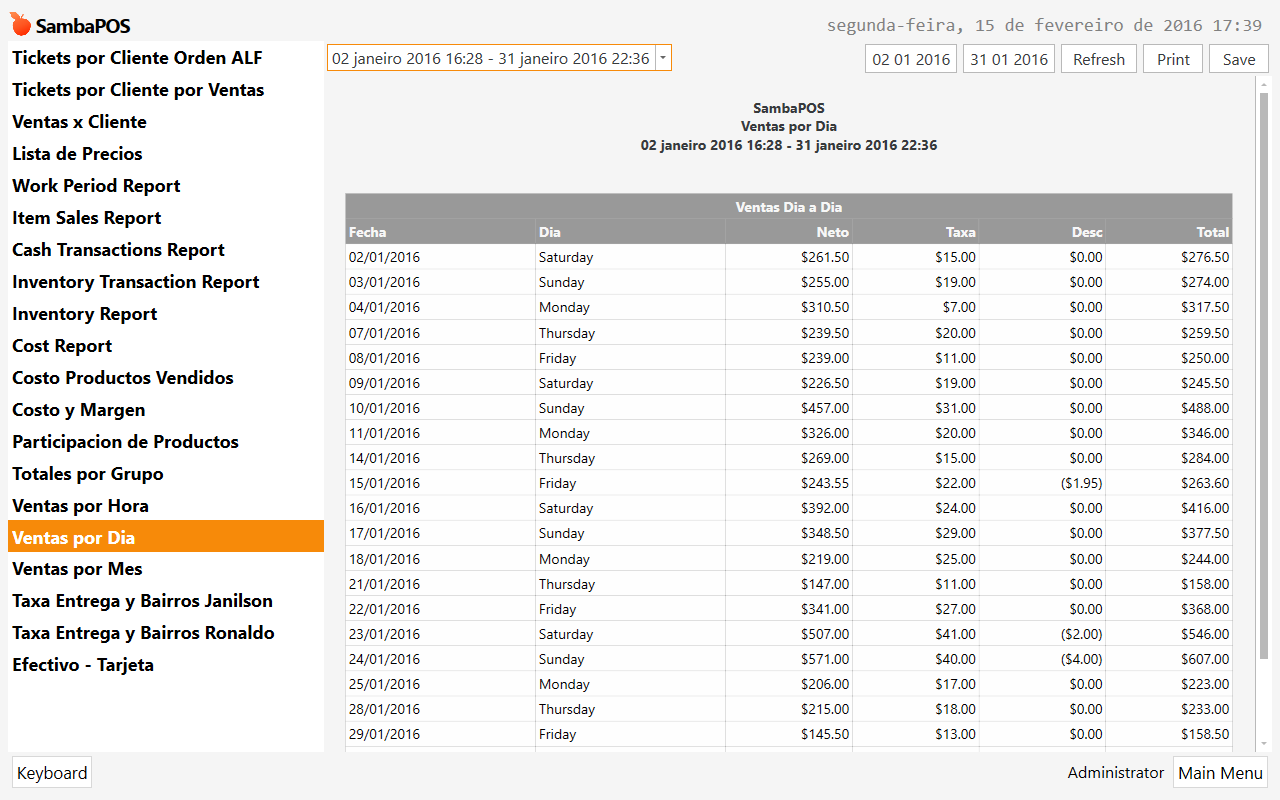Image resolution: width=1280 pixels, height=800 pixels.
Task: Open the date range dropdown arrow
Action: tap(663, 59)
